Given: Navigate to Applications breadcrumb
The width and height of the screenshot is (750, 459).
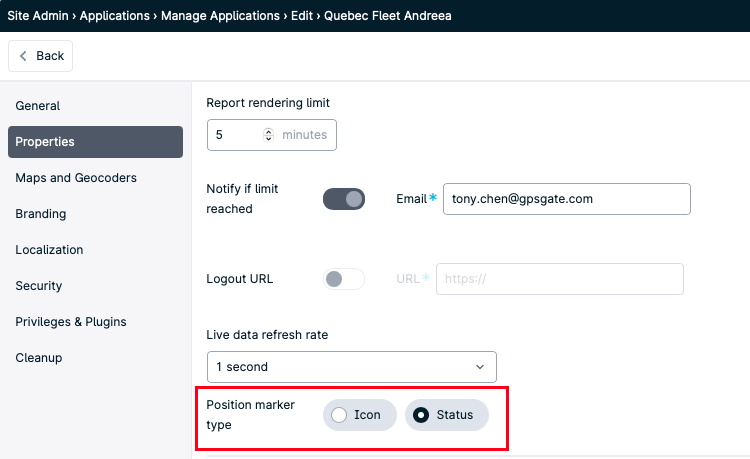Looking at the screenshot, I should (115, 16).
